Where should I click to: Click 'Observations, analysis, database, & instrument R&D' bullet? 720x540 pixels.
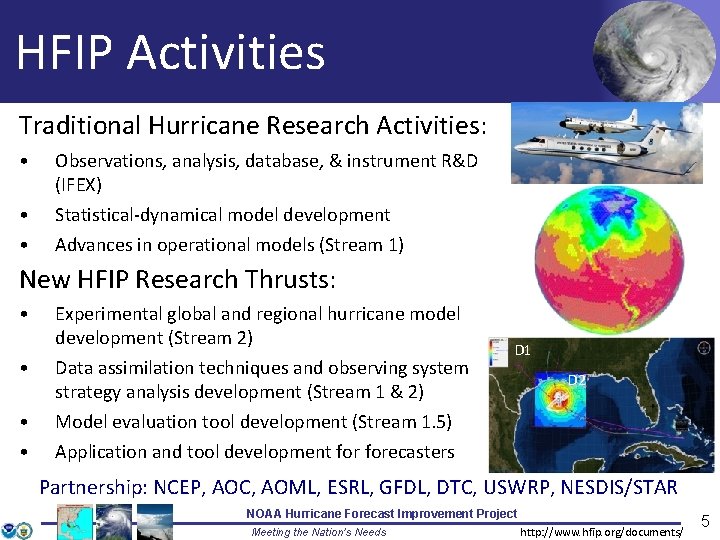pos(266,161)
